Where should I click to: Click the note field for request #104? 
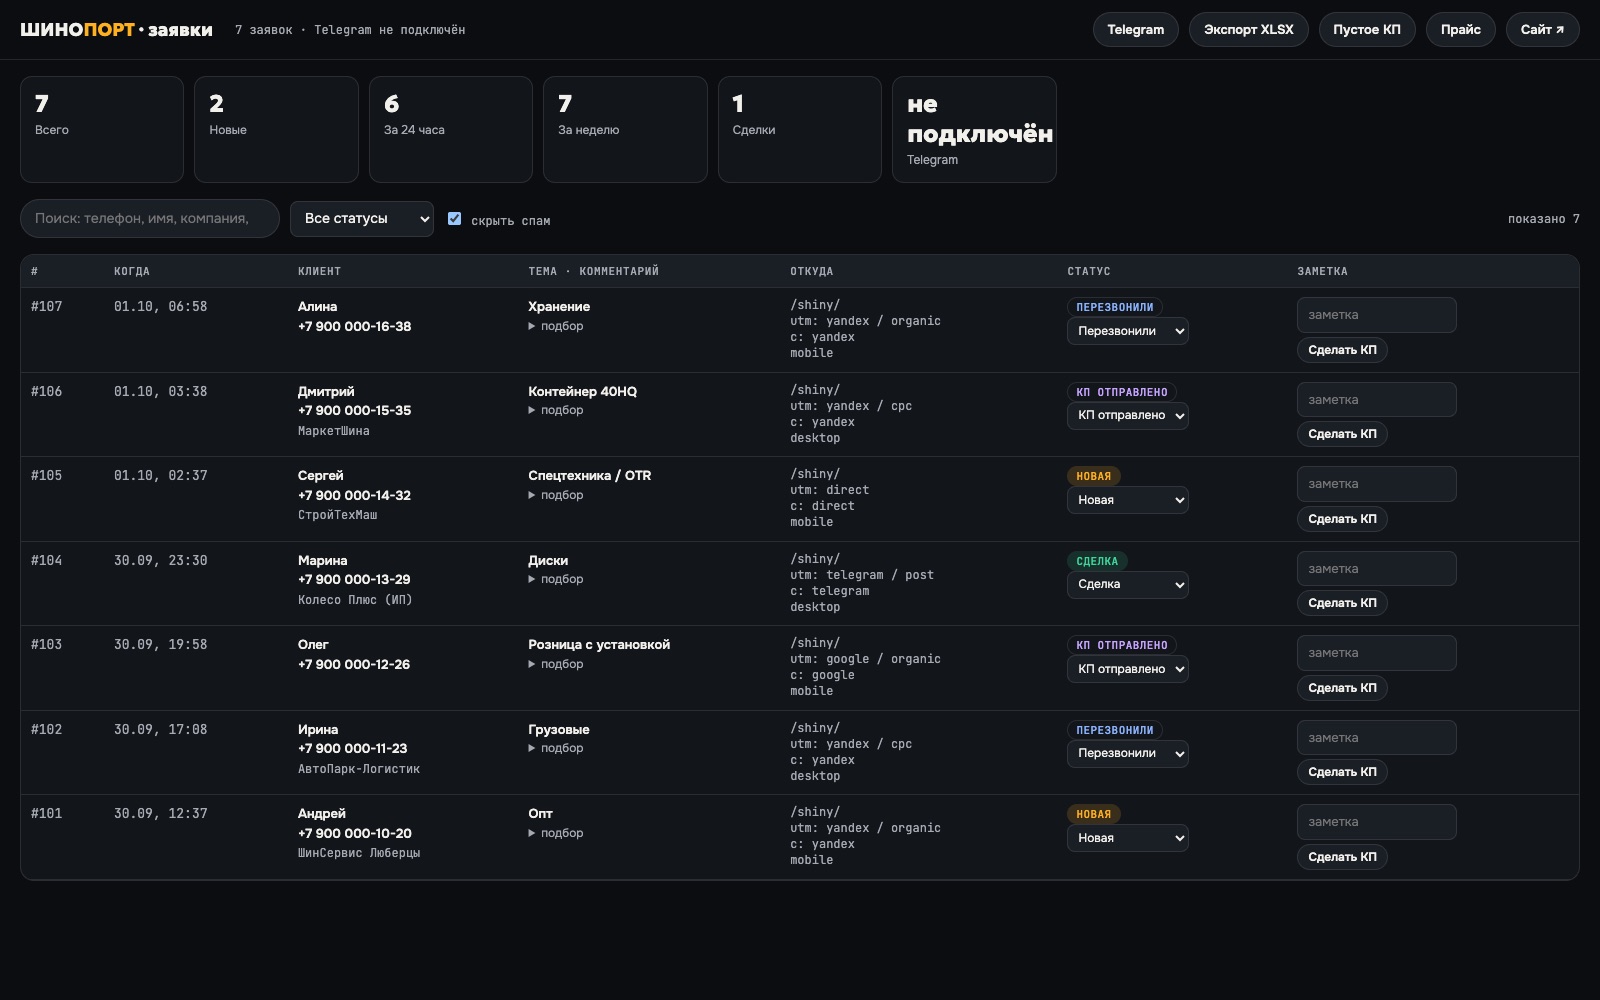(x=1377, y=569)
